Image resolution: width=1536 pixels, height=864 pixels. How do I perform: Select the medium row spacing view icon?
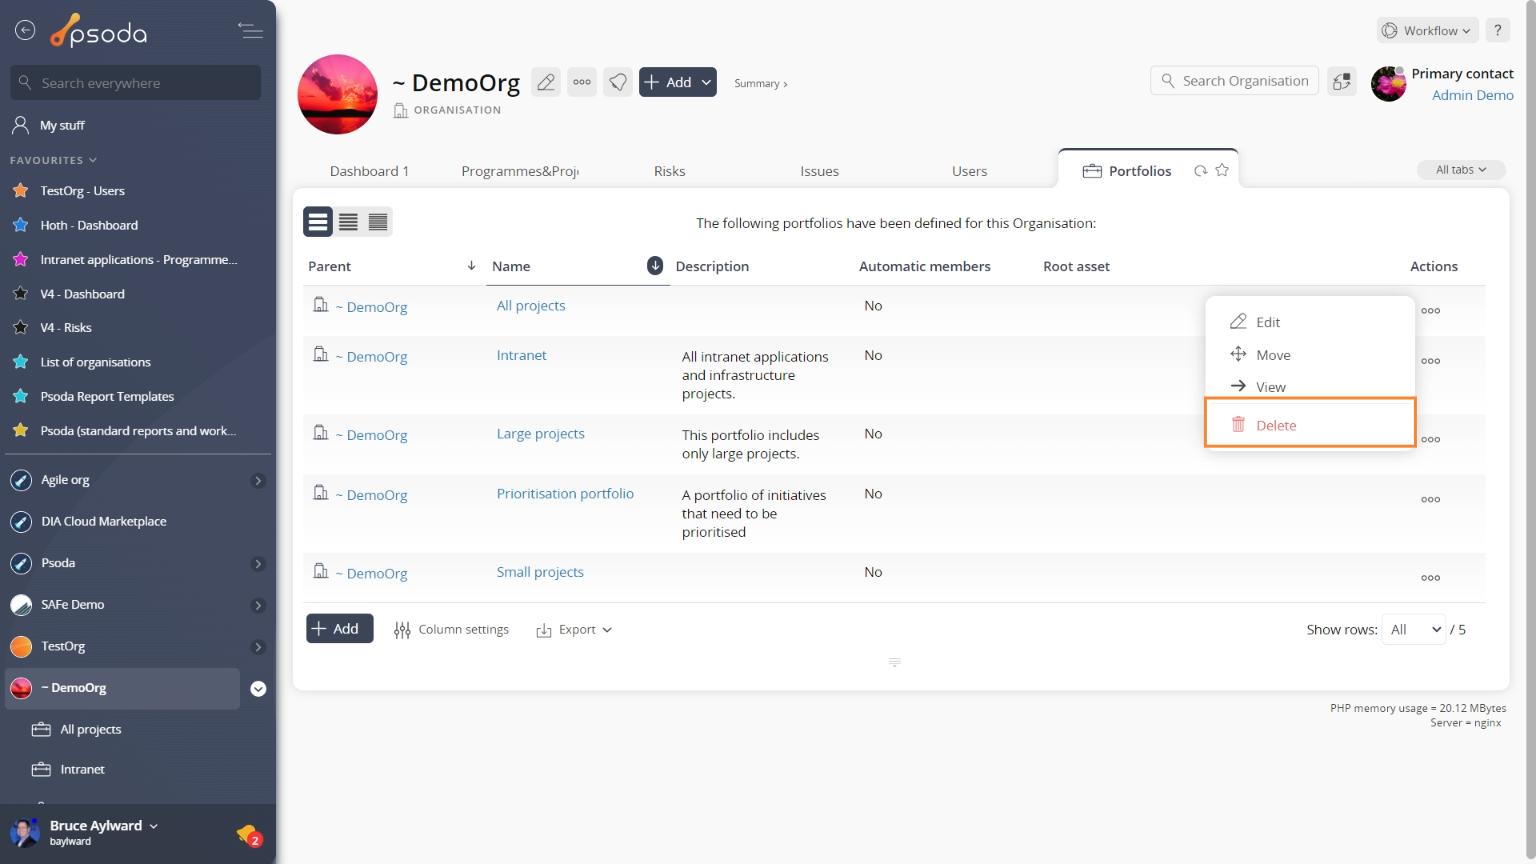click(x=348, y=222)
